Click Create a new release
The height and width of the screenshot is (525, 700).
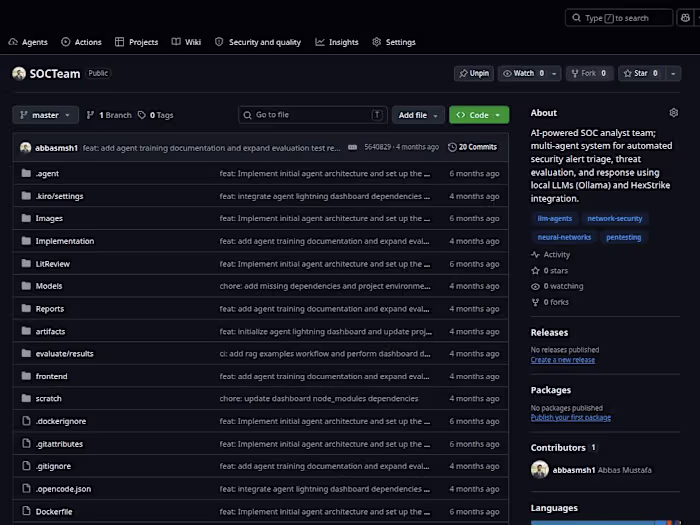(x=562, y=360)
